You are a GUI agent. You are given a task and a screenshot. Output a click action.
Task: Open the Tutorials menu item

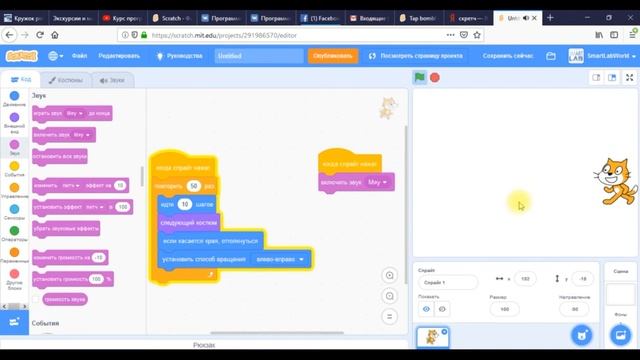180,56
